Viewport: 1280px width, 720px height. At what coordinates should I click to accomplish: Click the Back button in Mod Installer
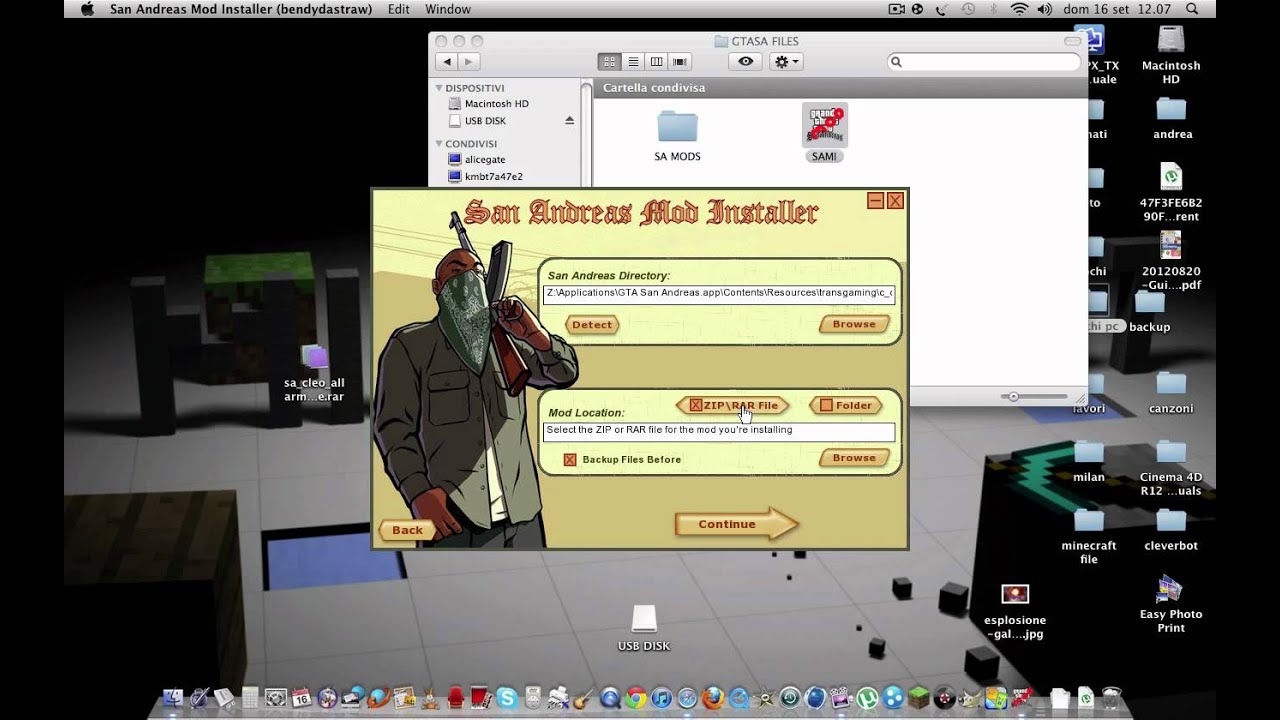pos(407,530)
